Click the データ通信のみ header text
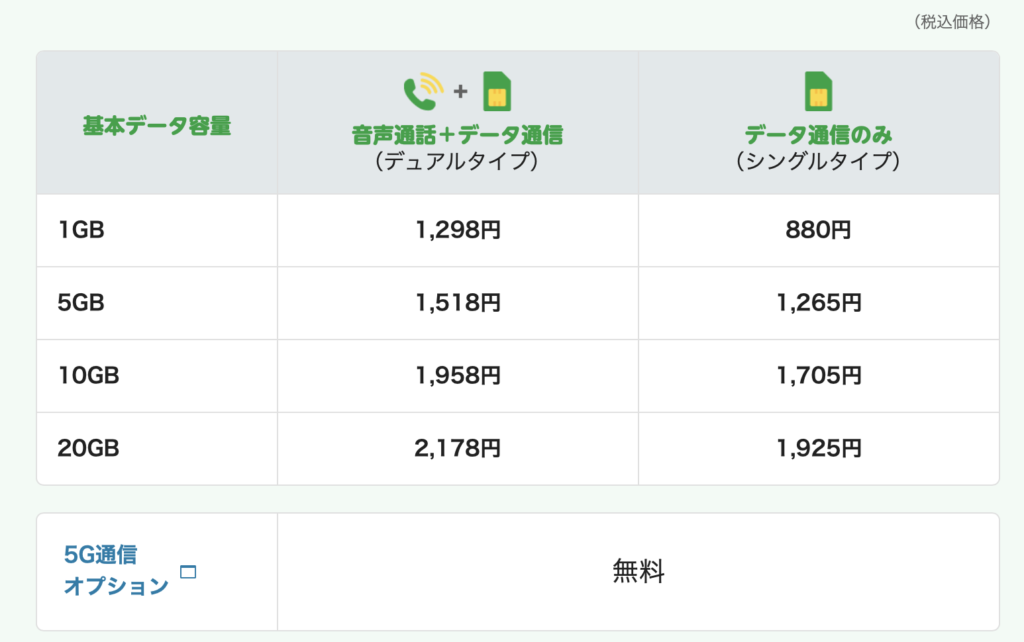 (x=817, y=135)
